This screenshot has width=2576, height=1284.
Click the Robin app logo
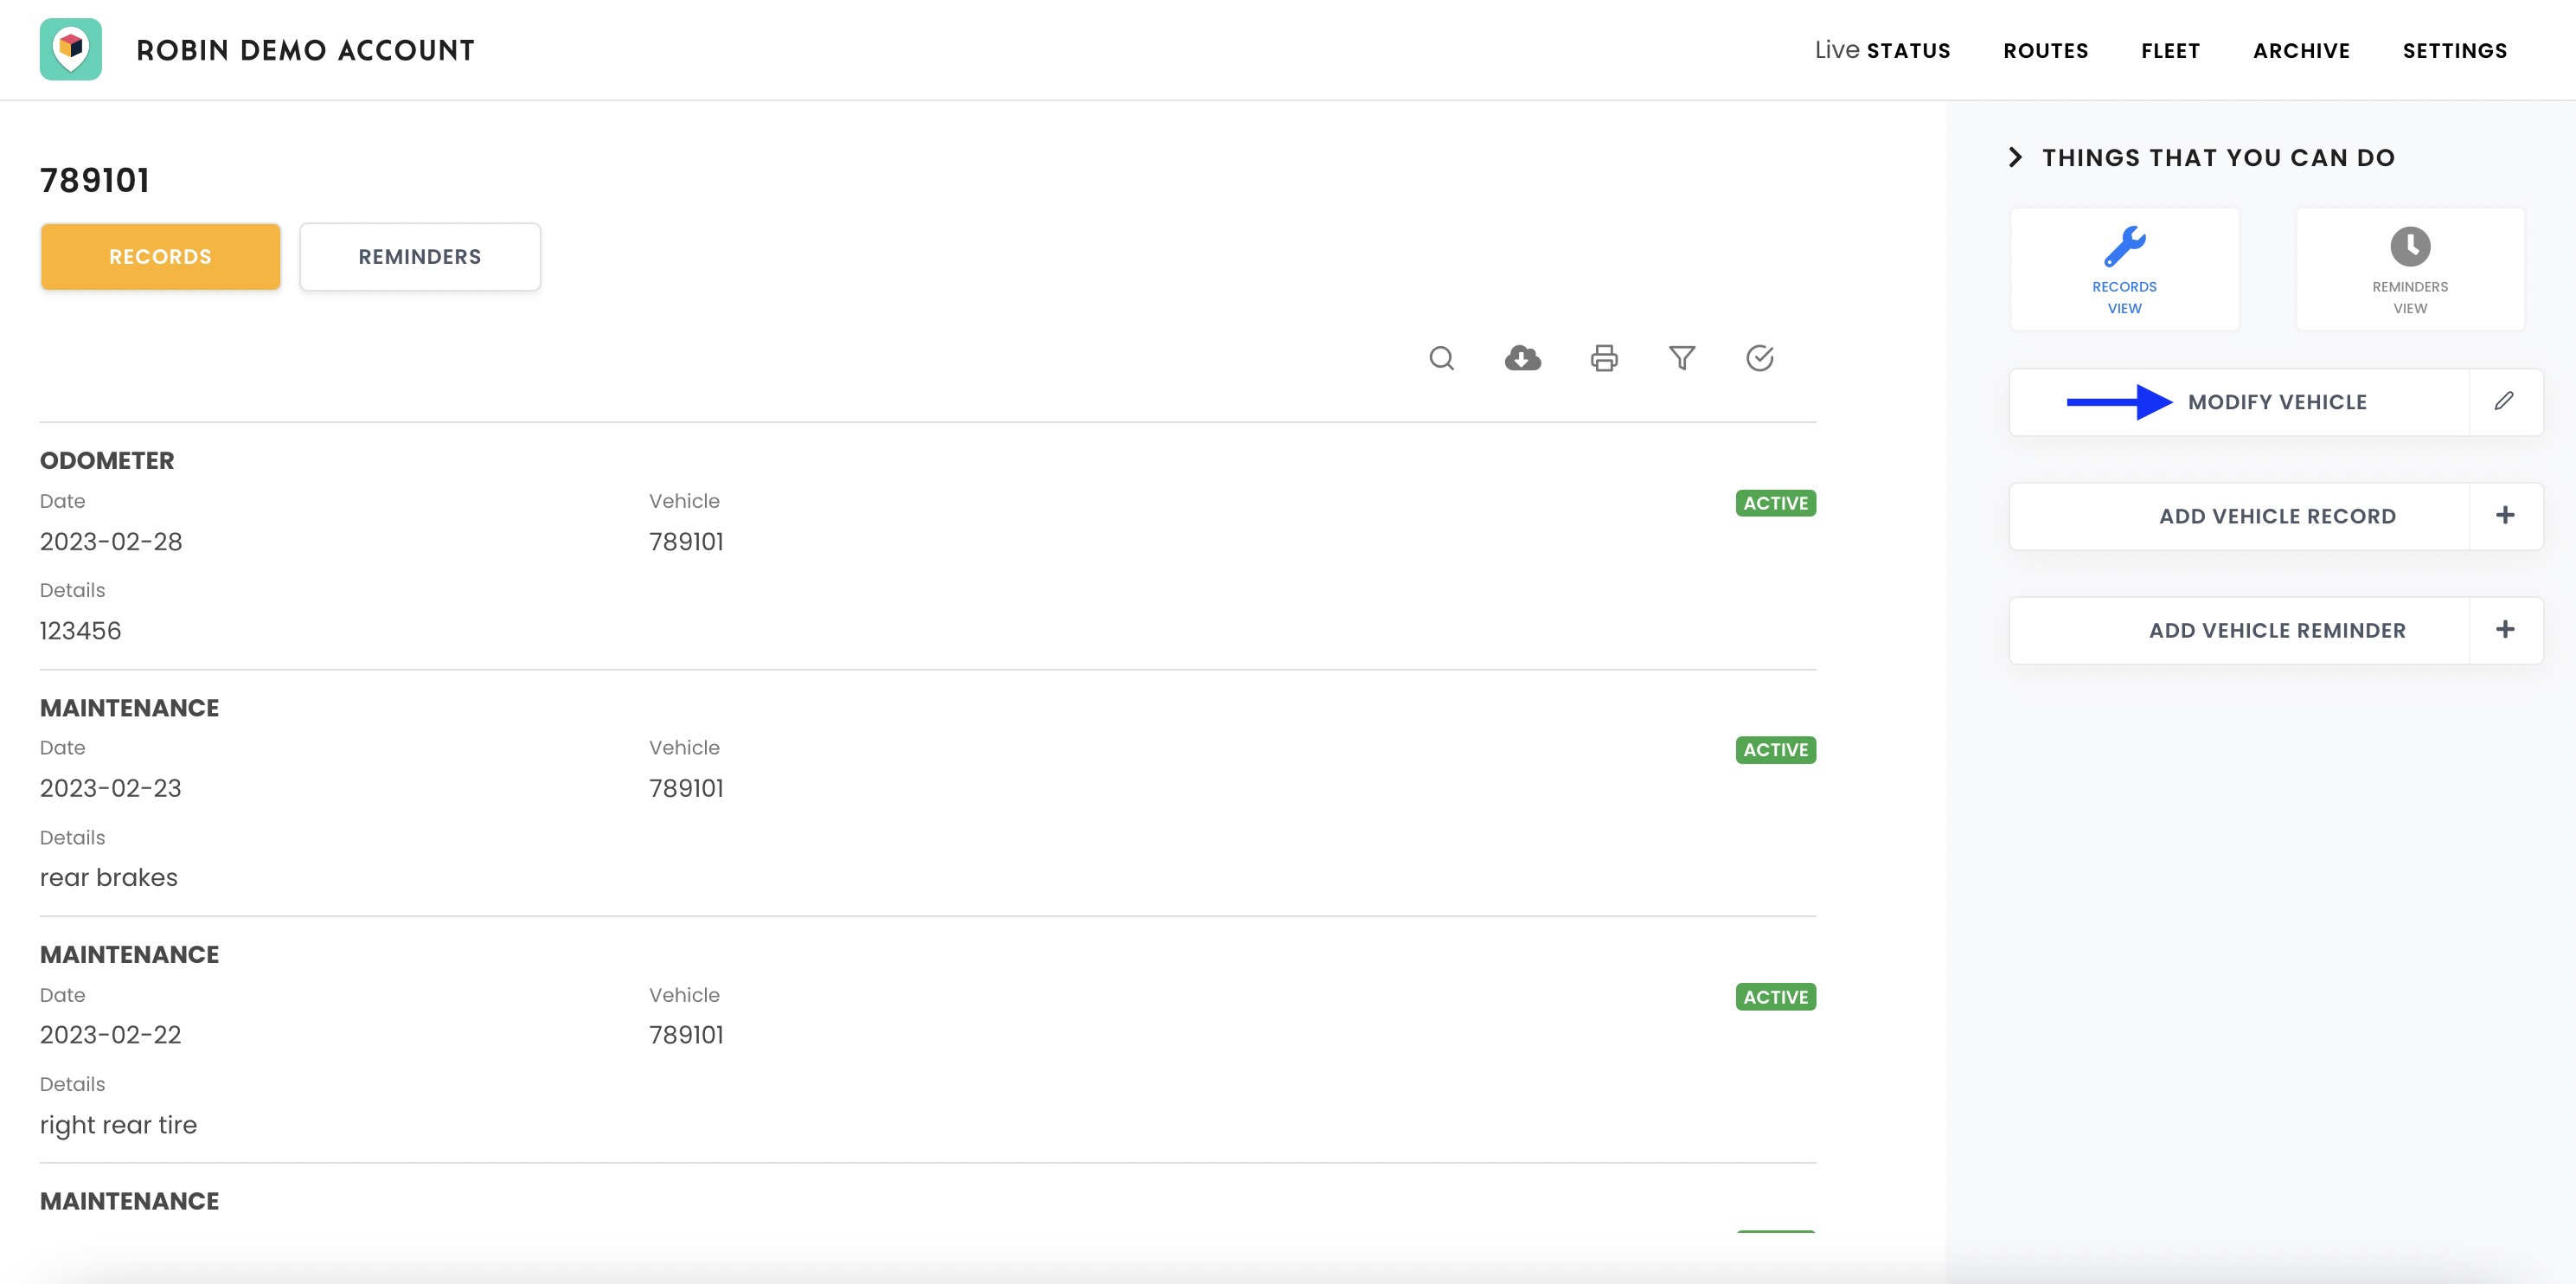(71, 49)
